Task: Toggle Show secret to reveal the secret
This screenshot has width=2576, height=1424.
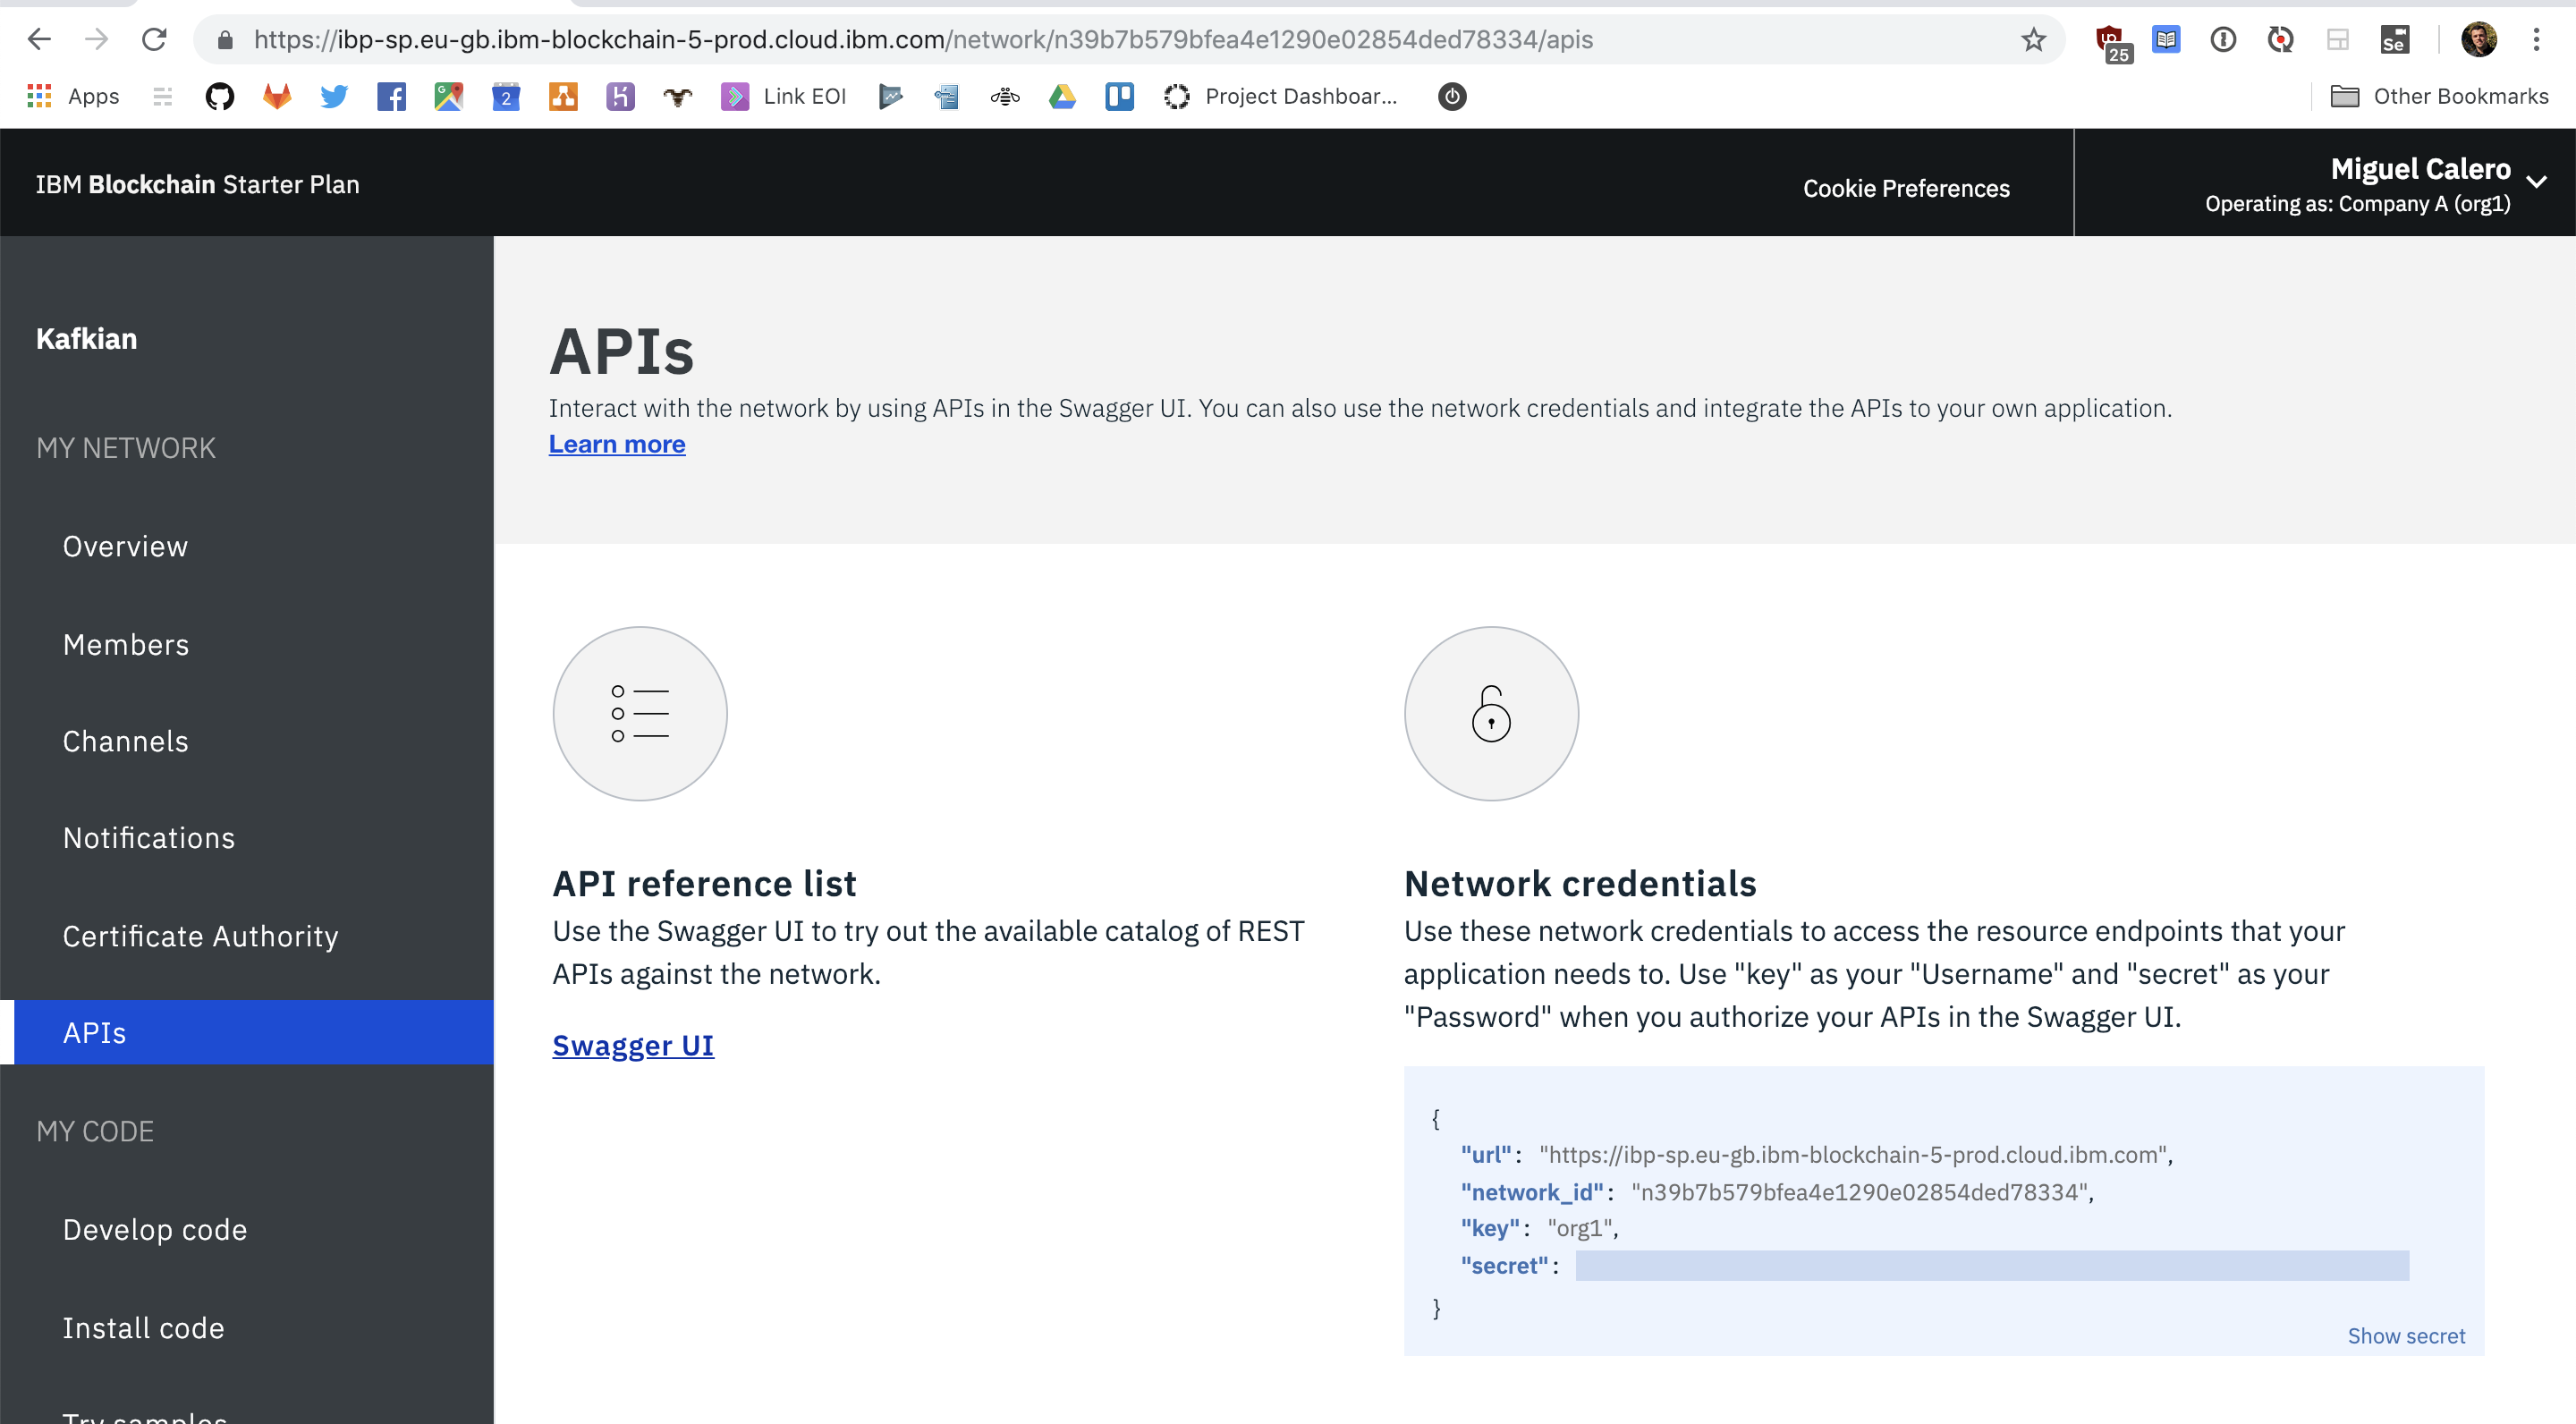Action: click(2405, 1336)
